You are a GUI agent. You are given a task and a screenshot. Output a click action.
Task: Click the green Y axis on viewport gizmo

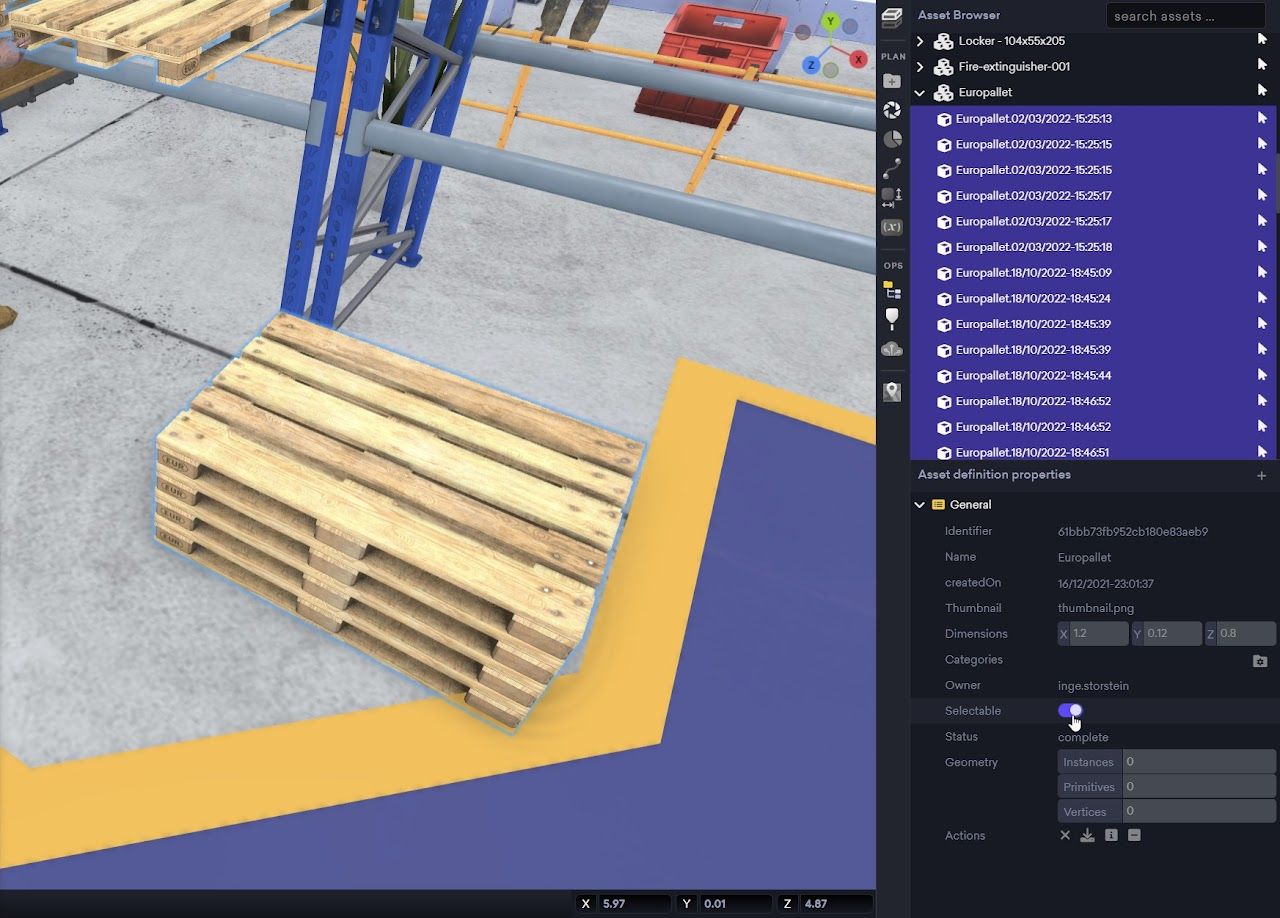pyautogui.click(x=829, y=21)
